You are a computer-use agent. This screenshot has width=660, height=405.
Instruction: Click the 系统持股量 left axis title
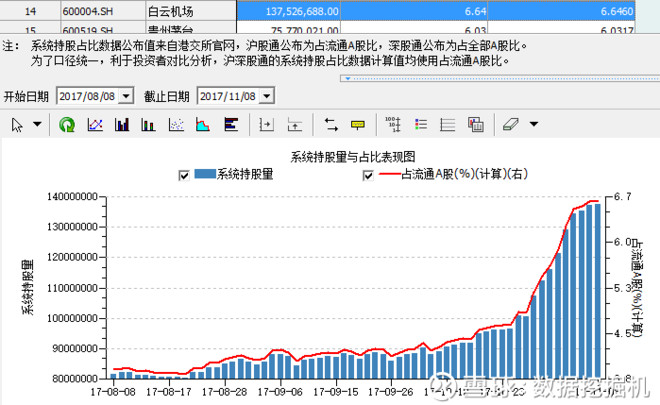tap(27, 287)
